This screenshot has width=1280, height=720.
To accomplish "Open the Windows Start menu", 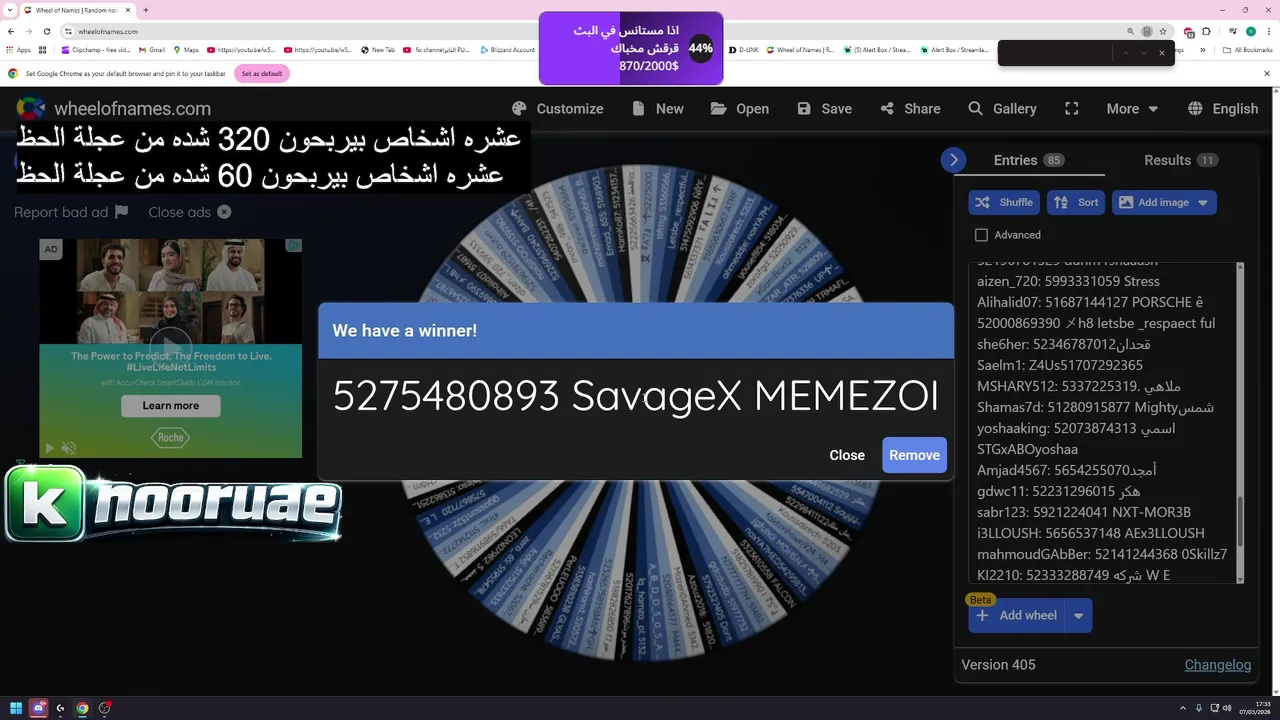I will (x=16, y=708).
